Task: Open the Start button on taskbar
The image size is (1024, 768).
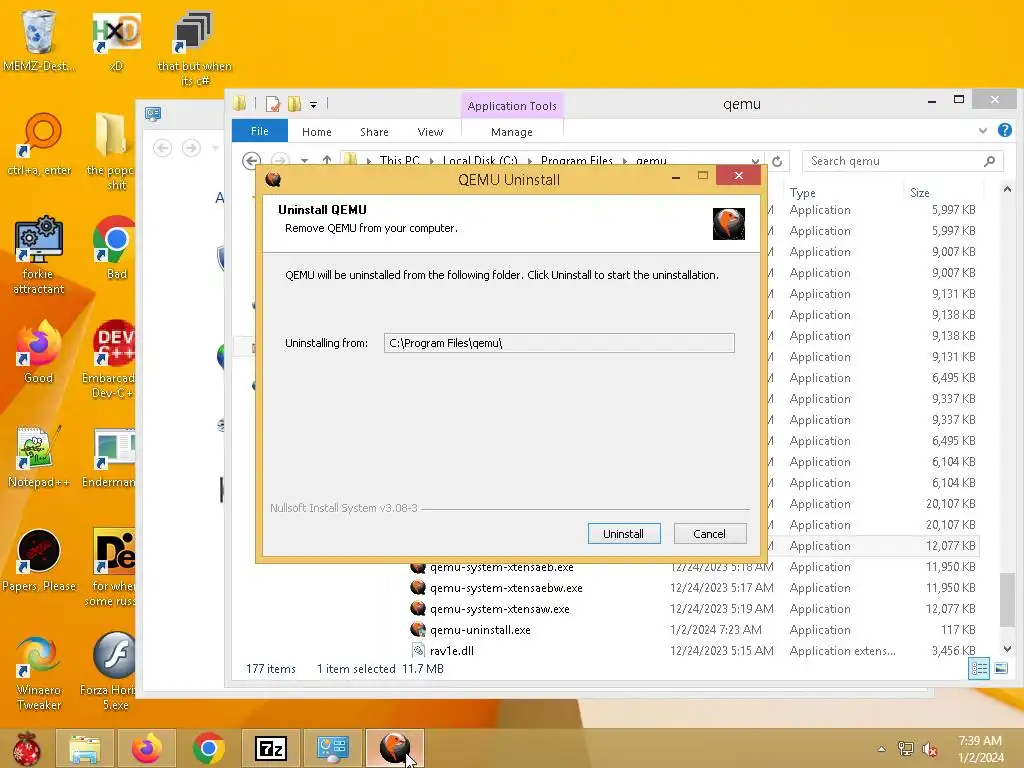Action: [x=26, y=748]
